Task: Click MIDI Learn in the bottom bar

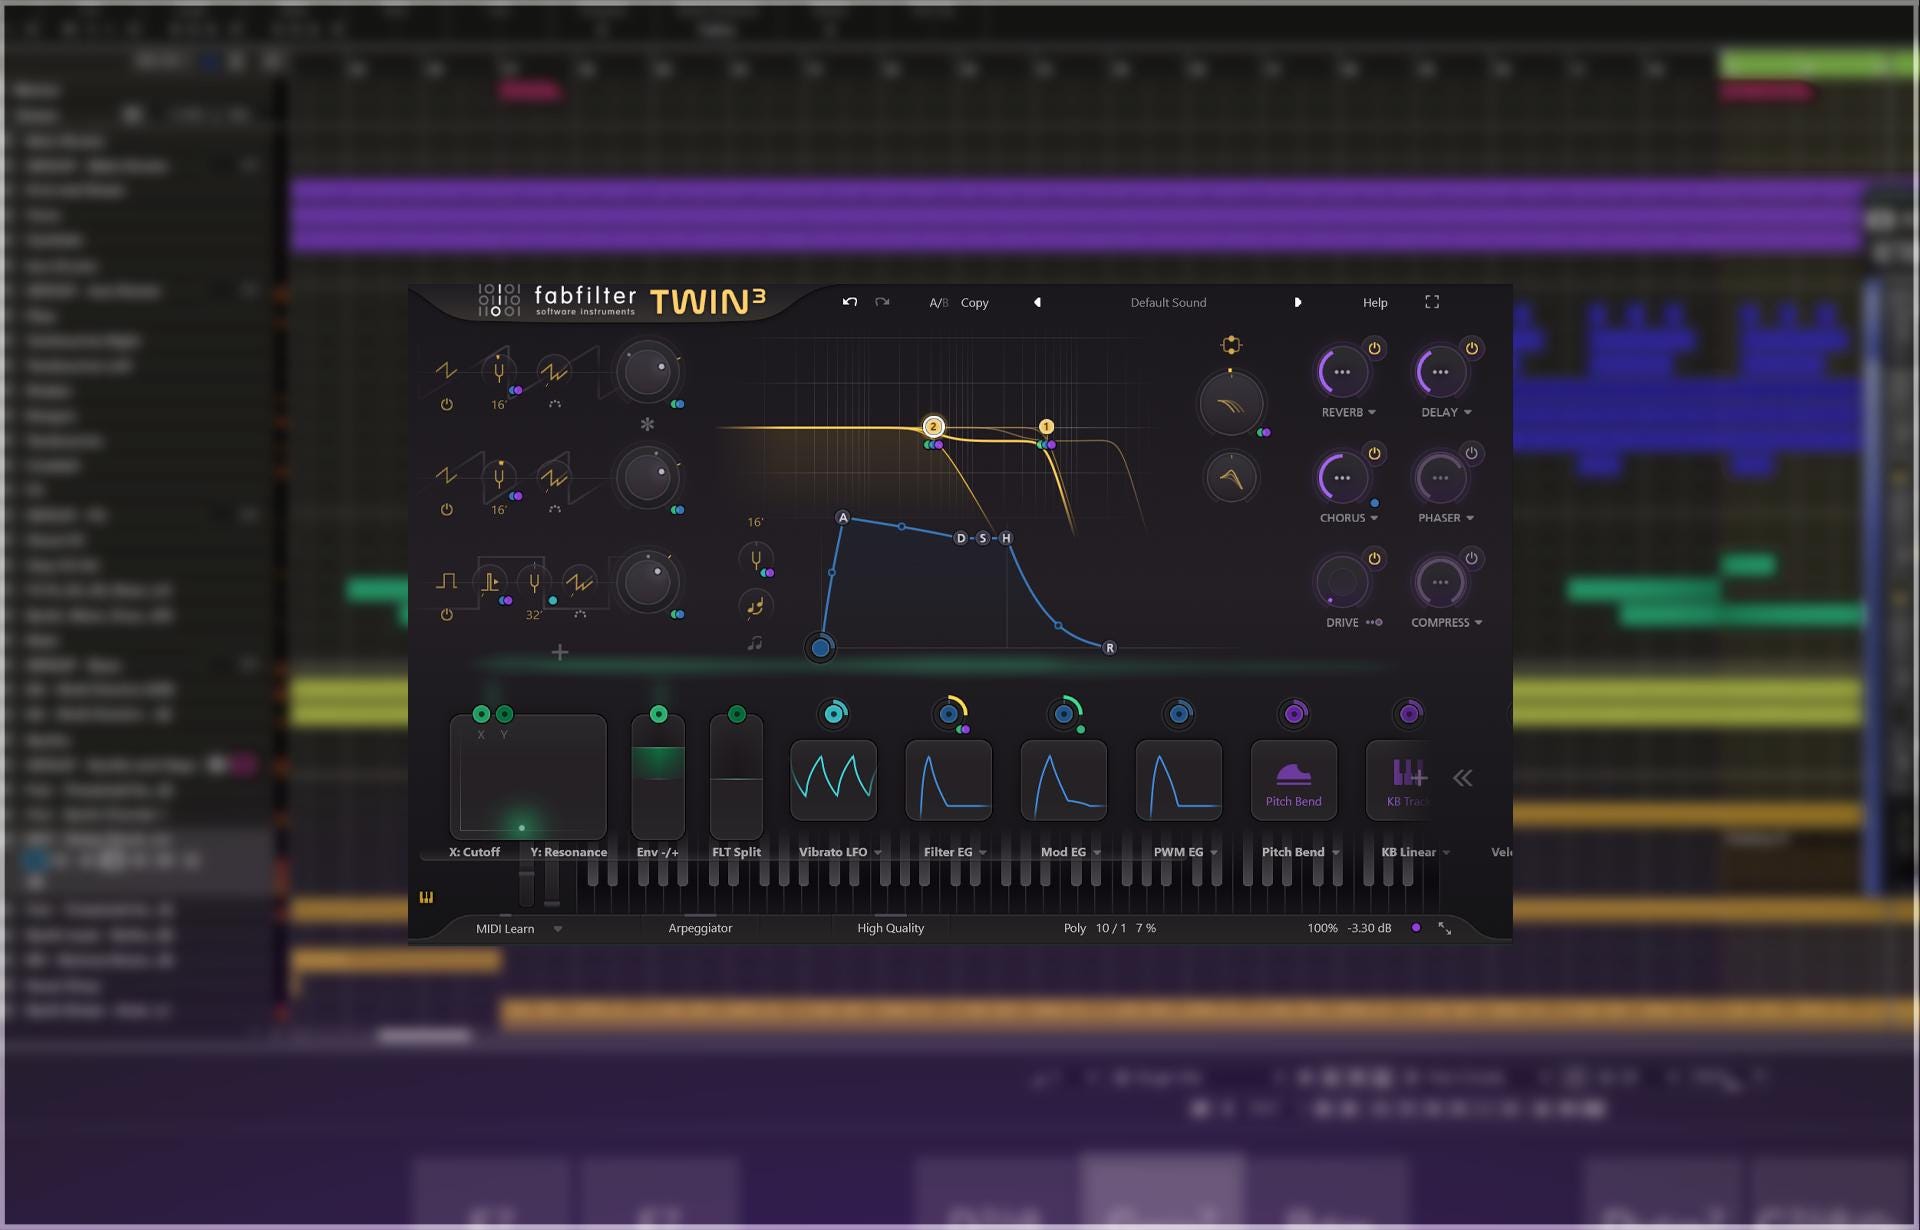Action: [x=505, y=929]
